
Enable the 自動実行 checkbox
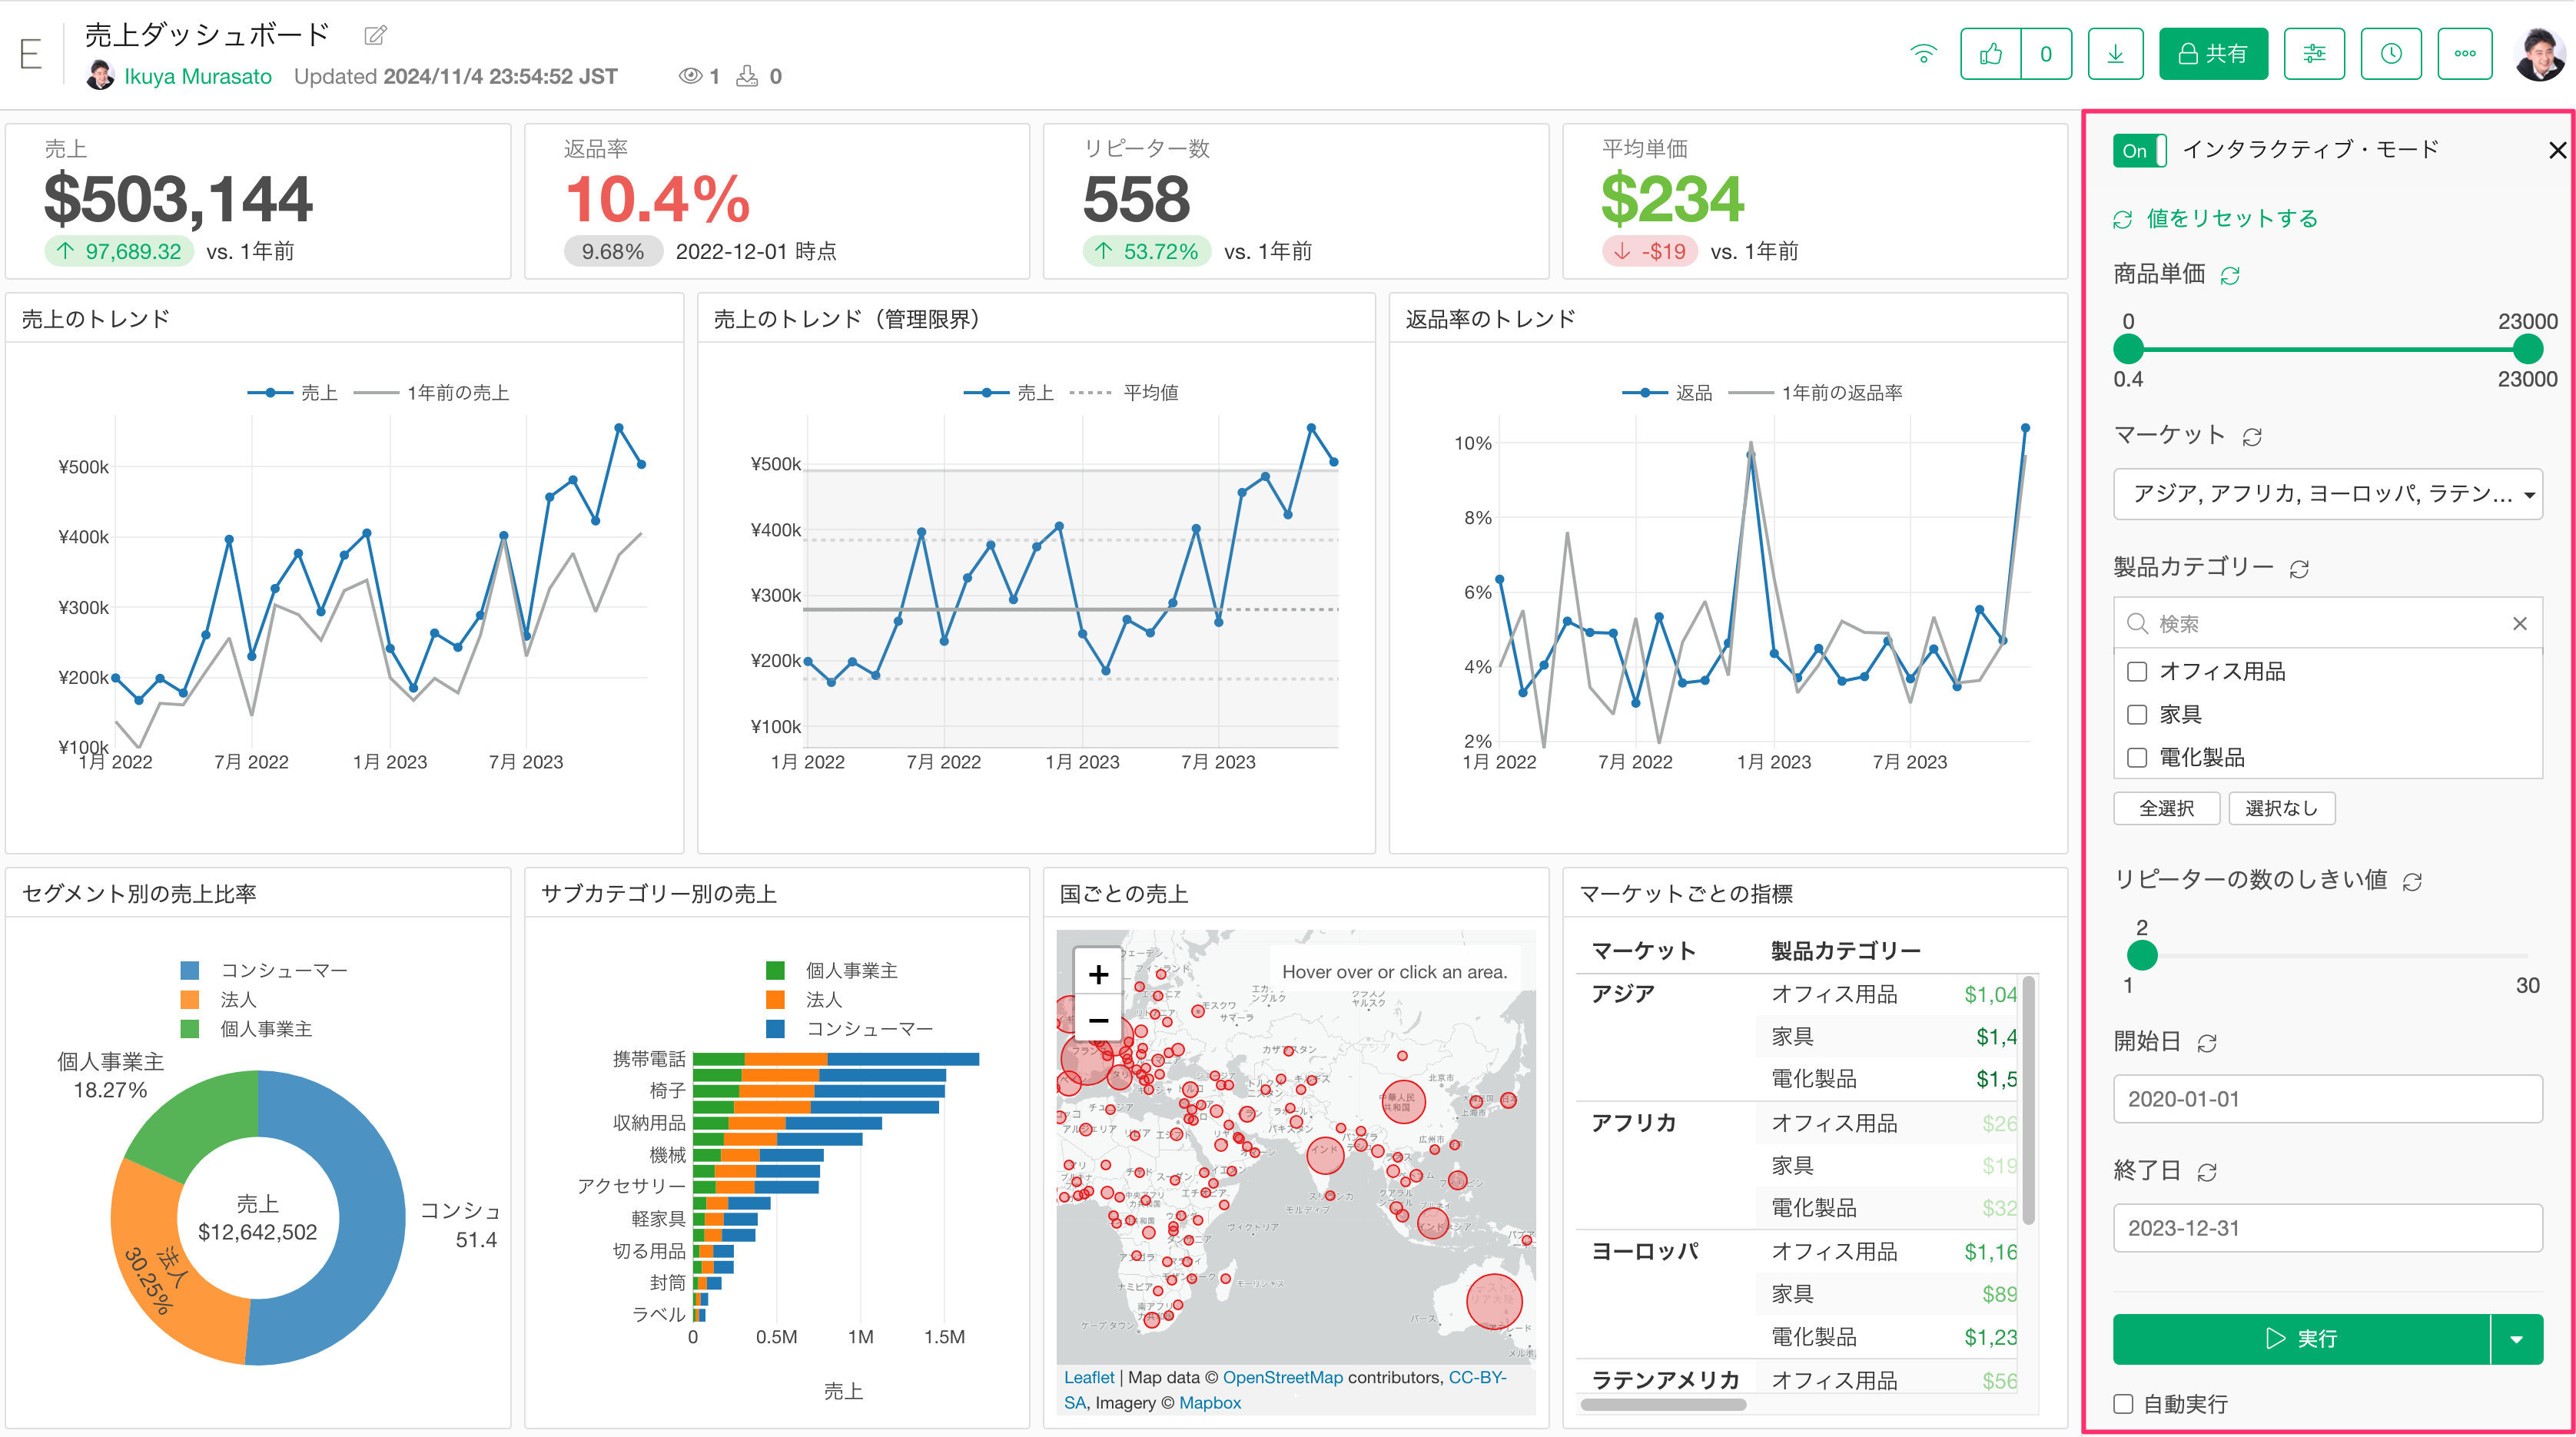pos(2123,1404)
